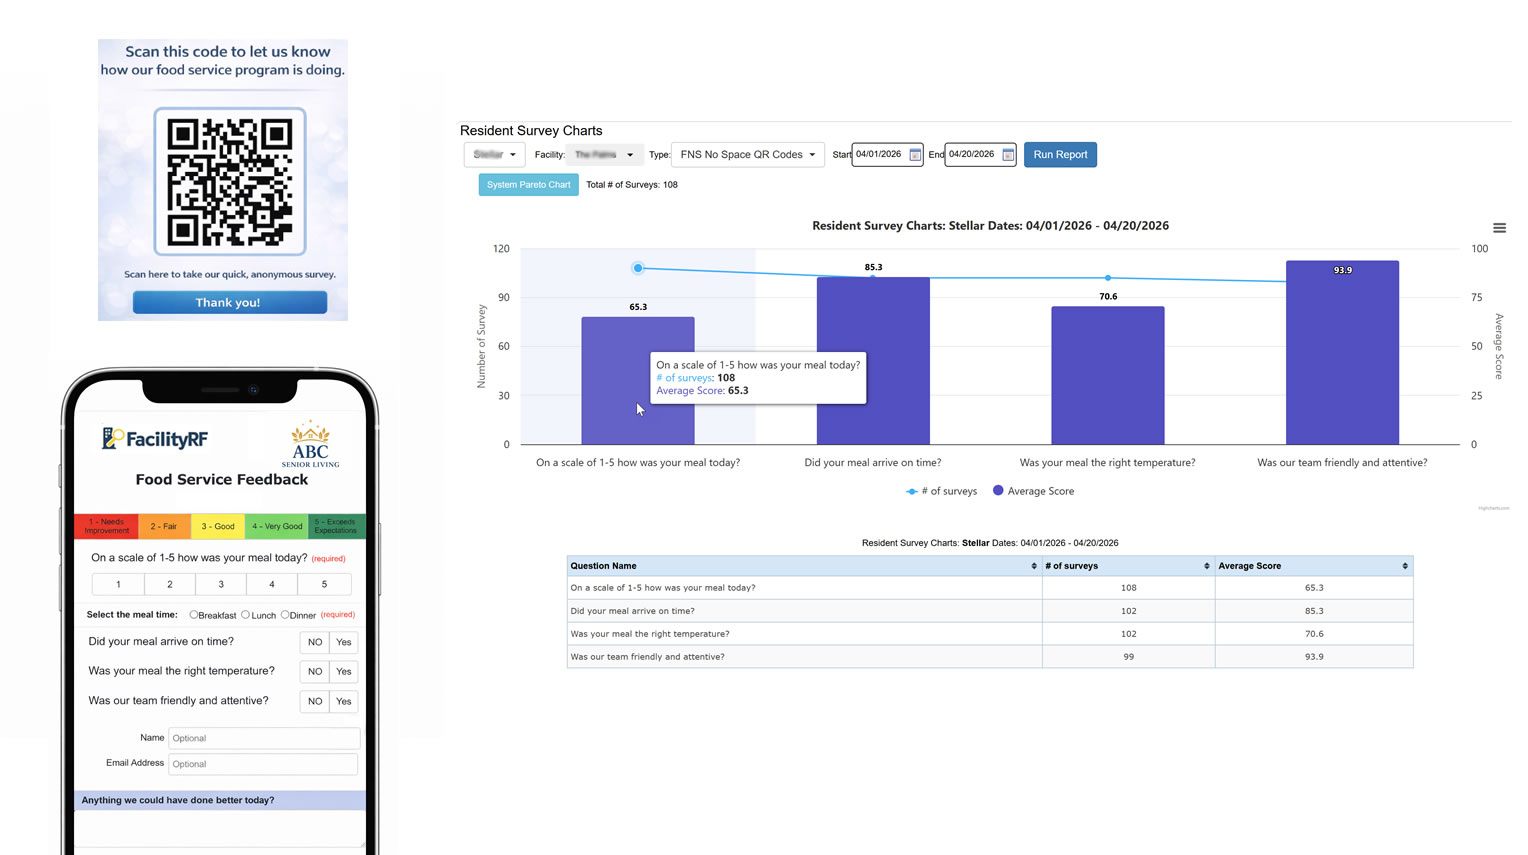Click table row 'Did your meal arrive on time?'
Image resolution: width=1528 pixels, height=855 pixels.
(990, 611)
